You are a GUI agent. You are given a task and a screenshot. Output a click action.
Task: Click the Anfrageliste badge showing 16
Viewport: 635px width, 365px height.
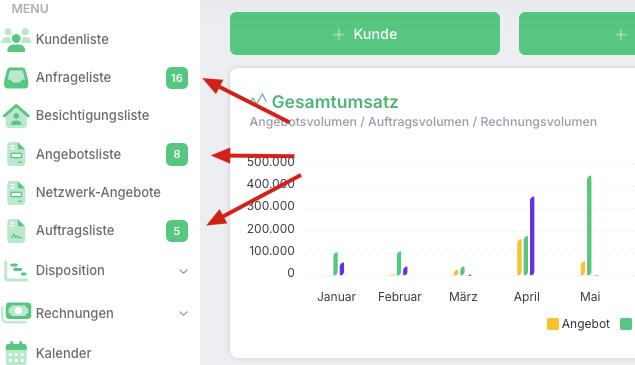coord(177,78)
